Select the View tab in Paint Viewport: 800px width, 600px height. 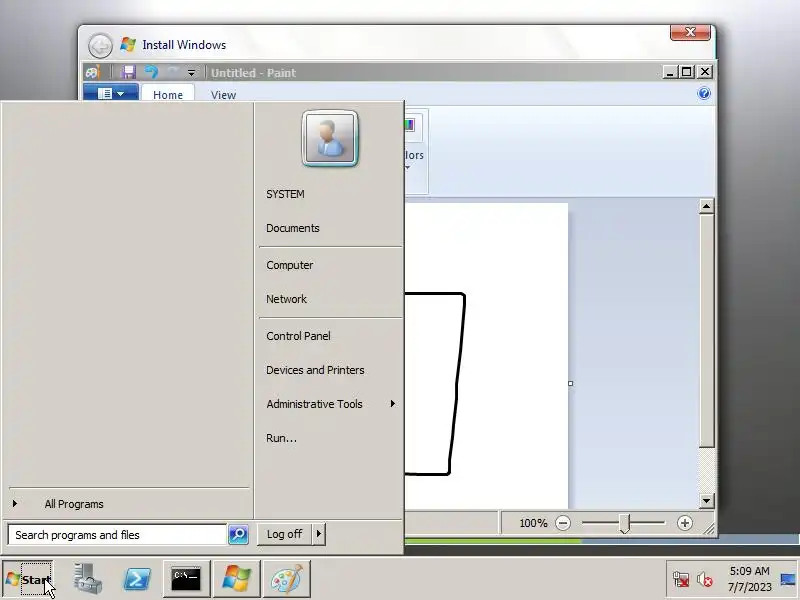[223, 95]
